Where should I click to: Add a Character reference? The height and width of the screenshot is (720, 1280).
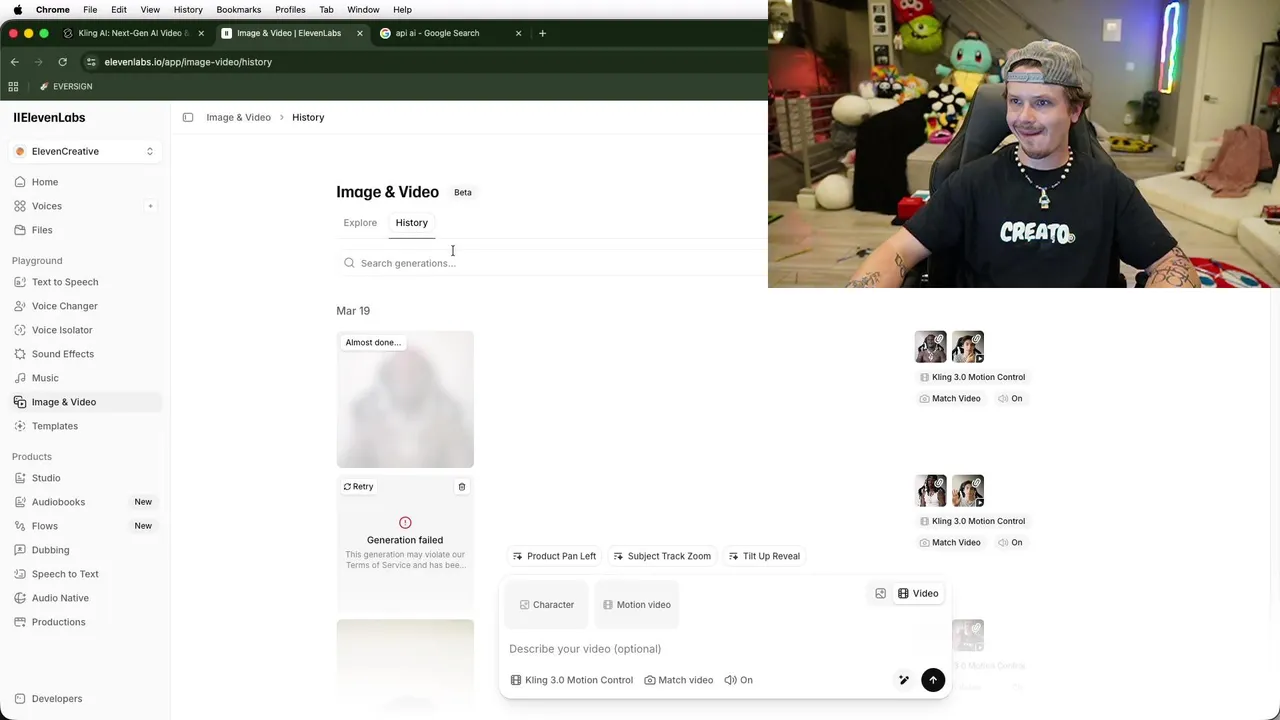[x=547, y=605]
